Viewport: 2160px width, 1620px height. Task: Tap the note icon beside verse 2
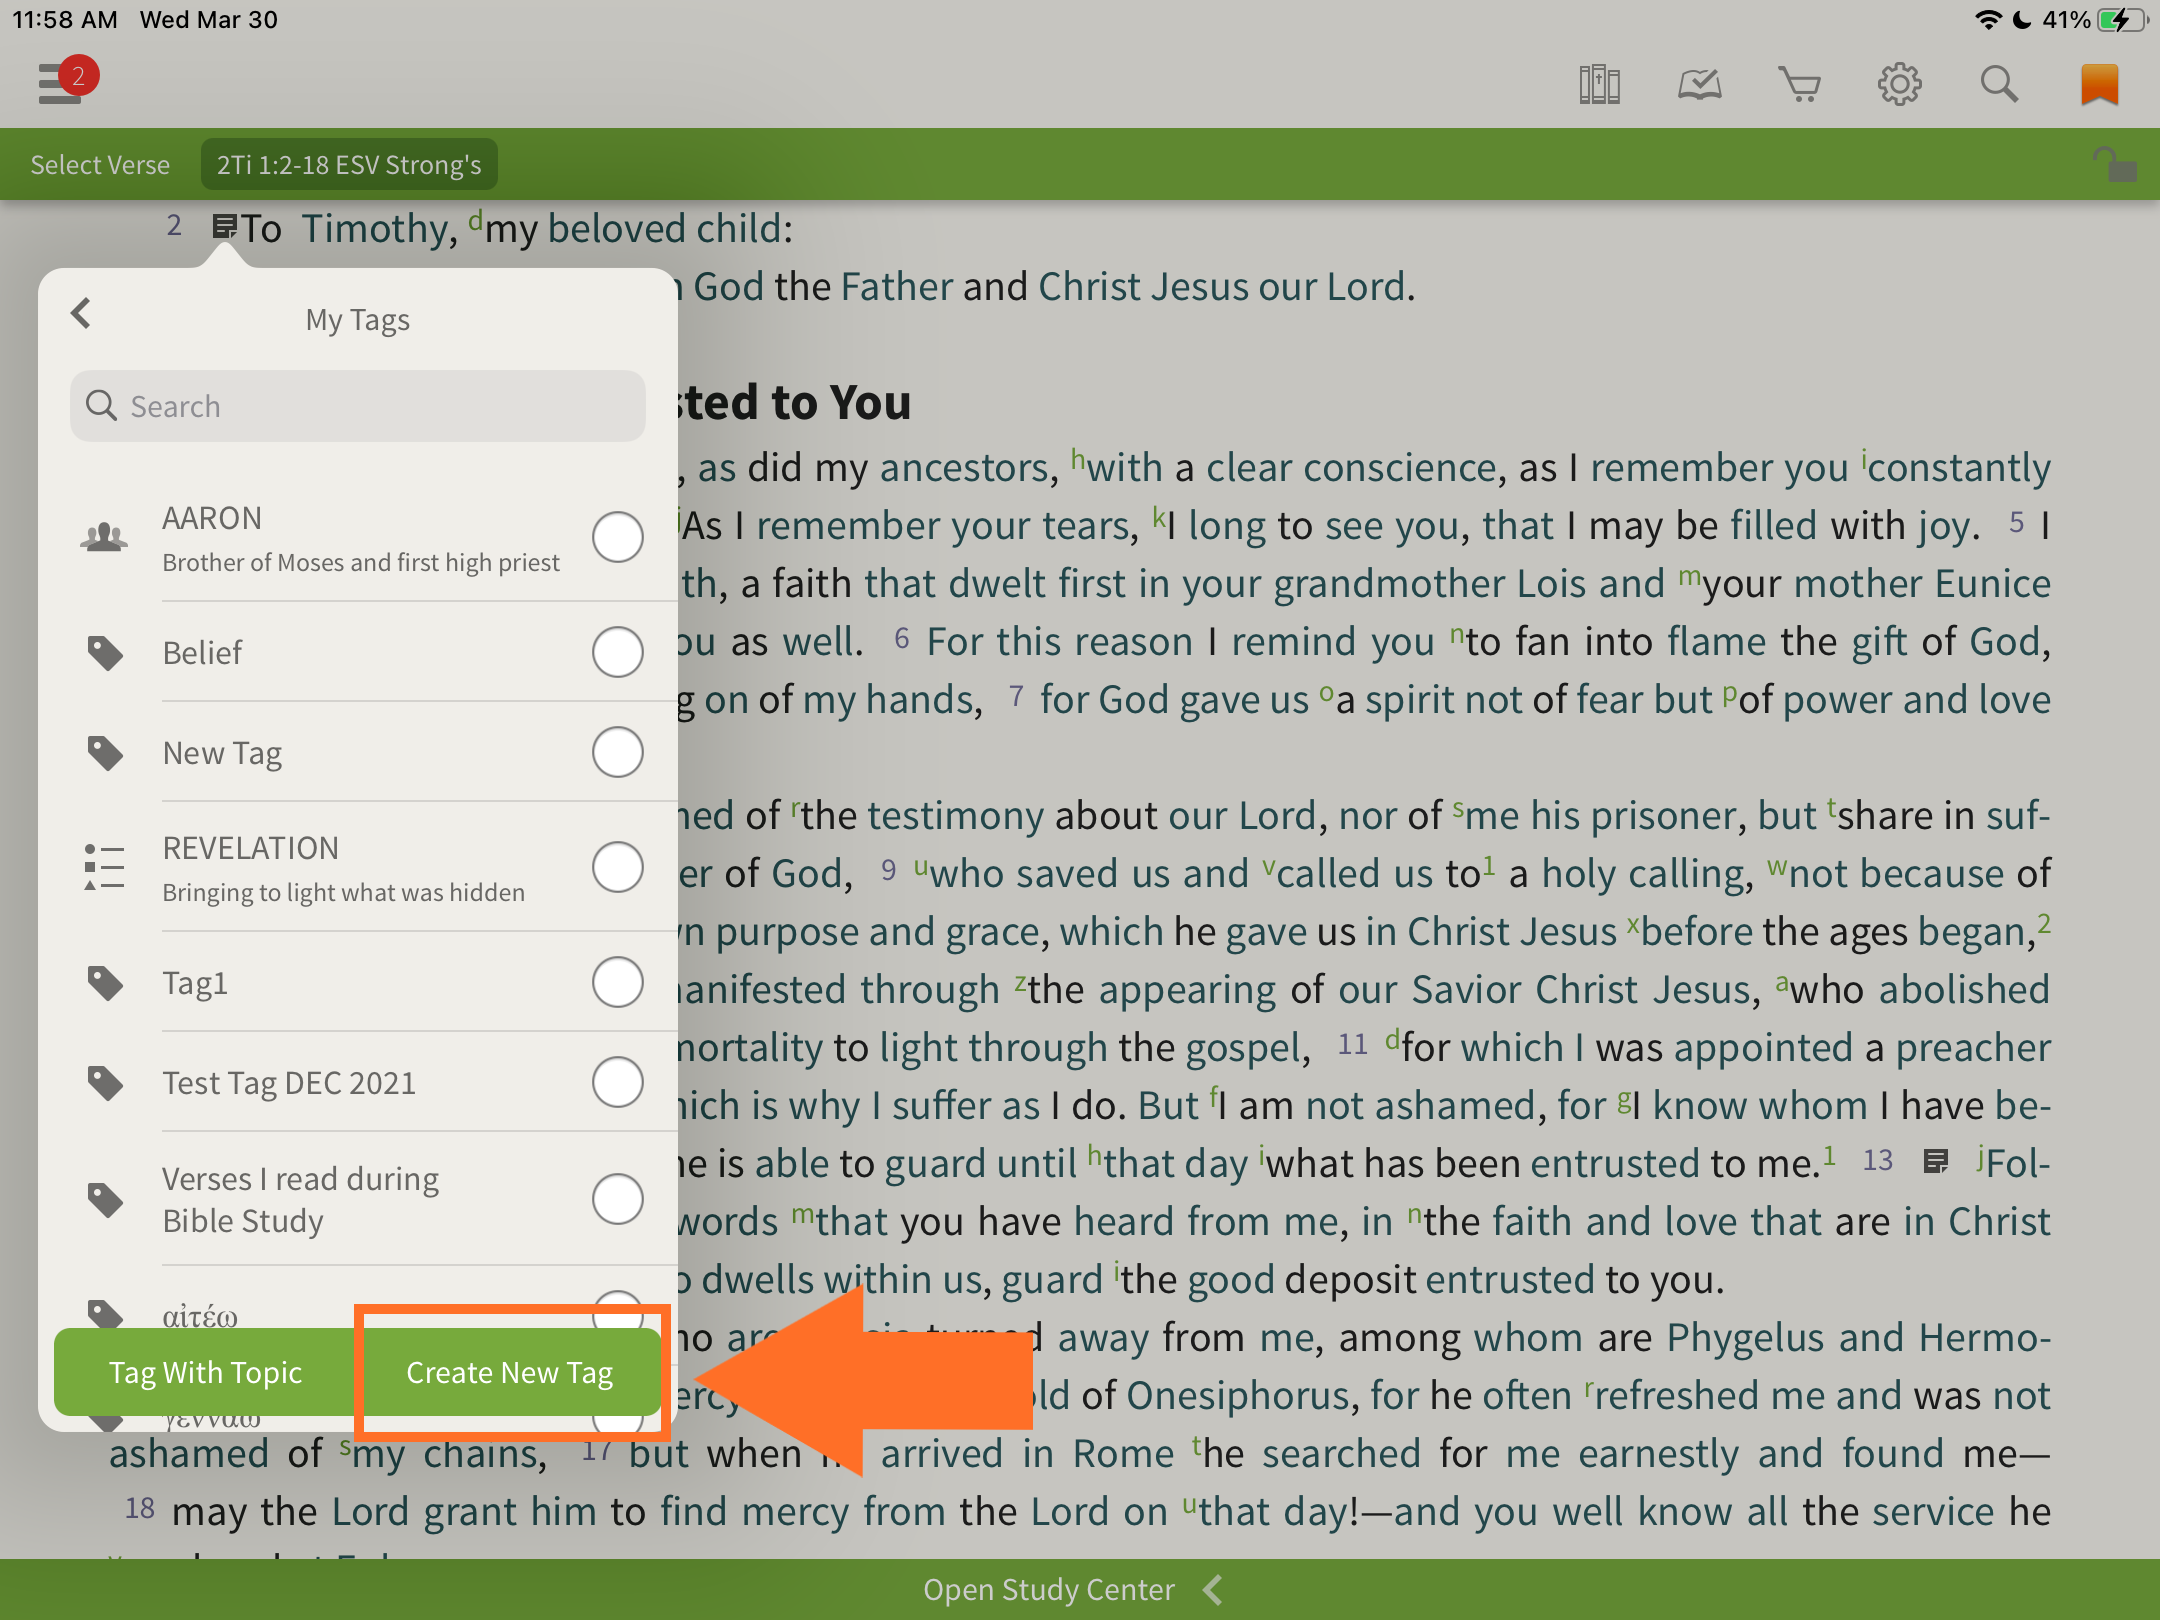225,227
